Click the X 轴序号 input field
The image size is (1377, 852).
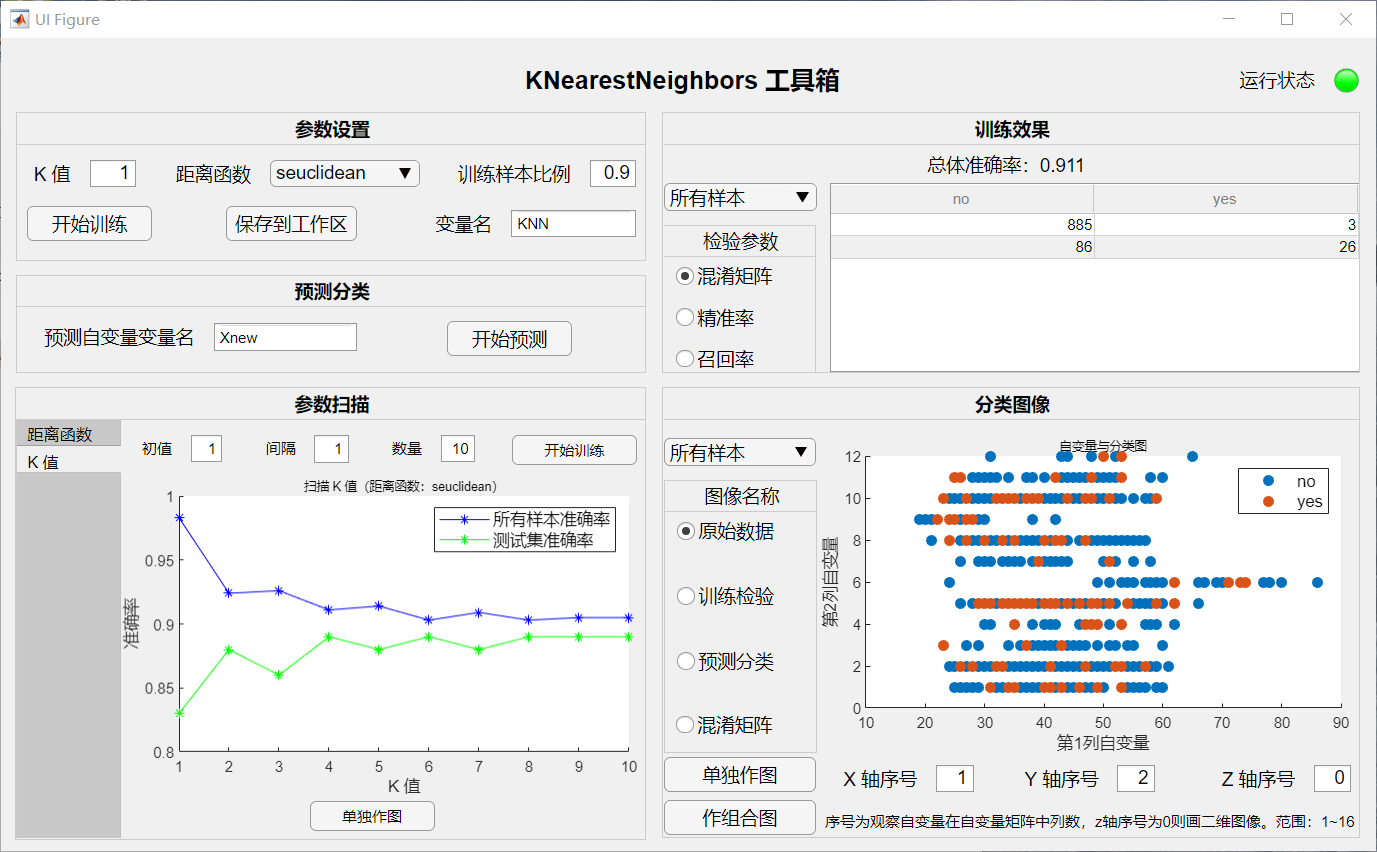tap(954, 778)
